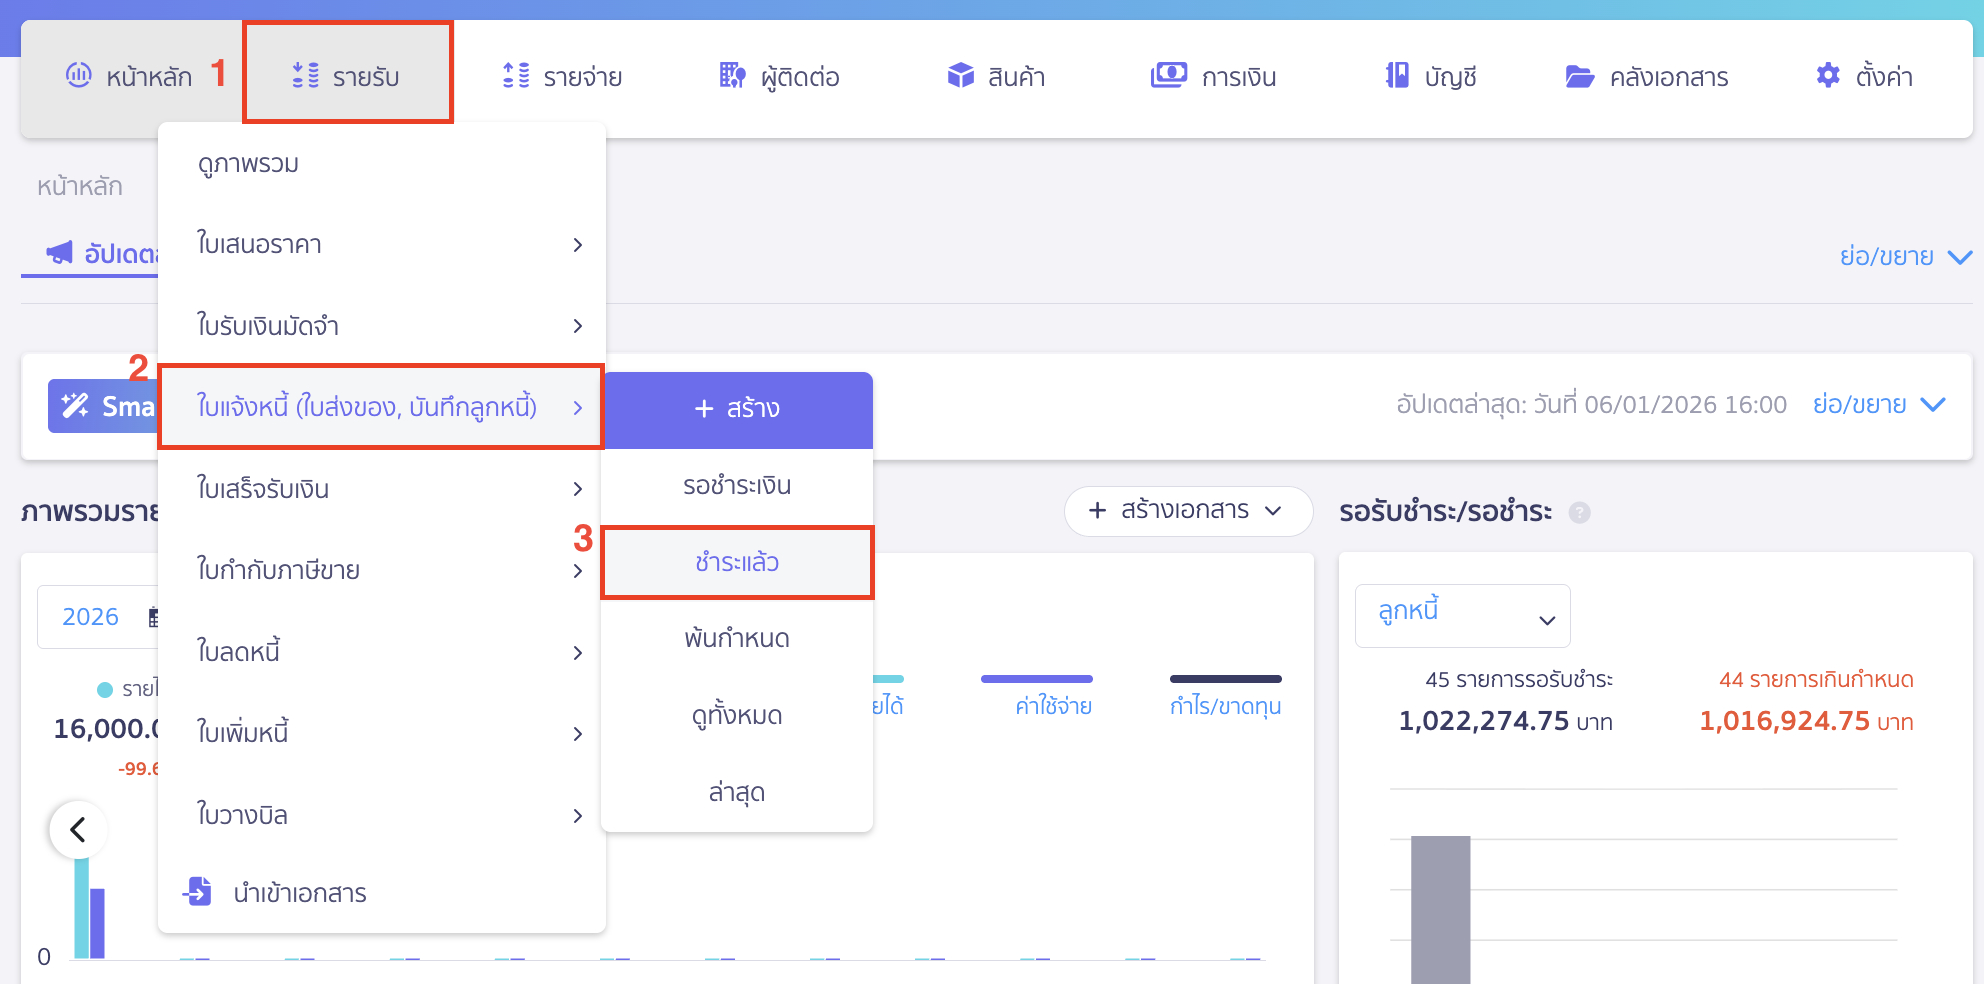
Task: Open the คลังเอกสาร document storage icon
Action: 1578,75
